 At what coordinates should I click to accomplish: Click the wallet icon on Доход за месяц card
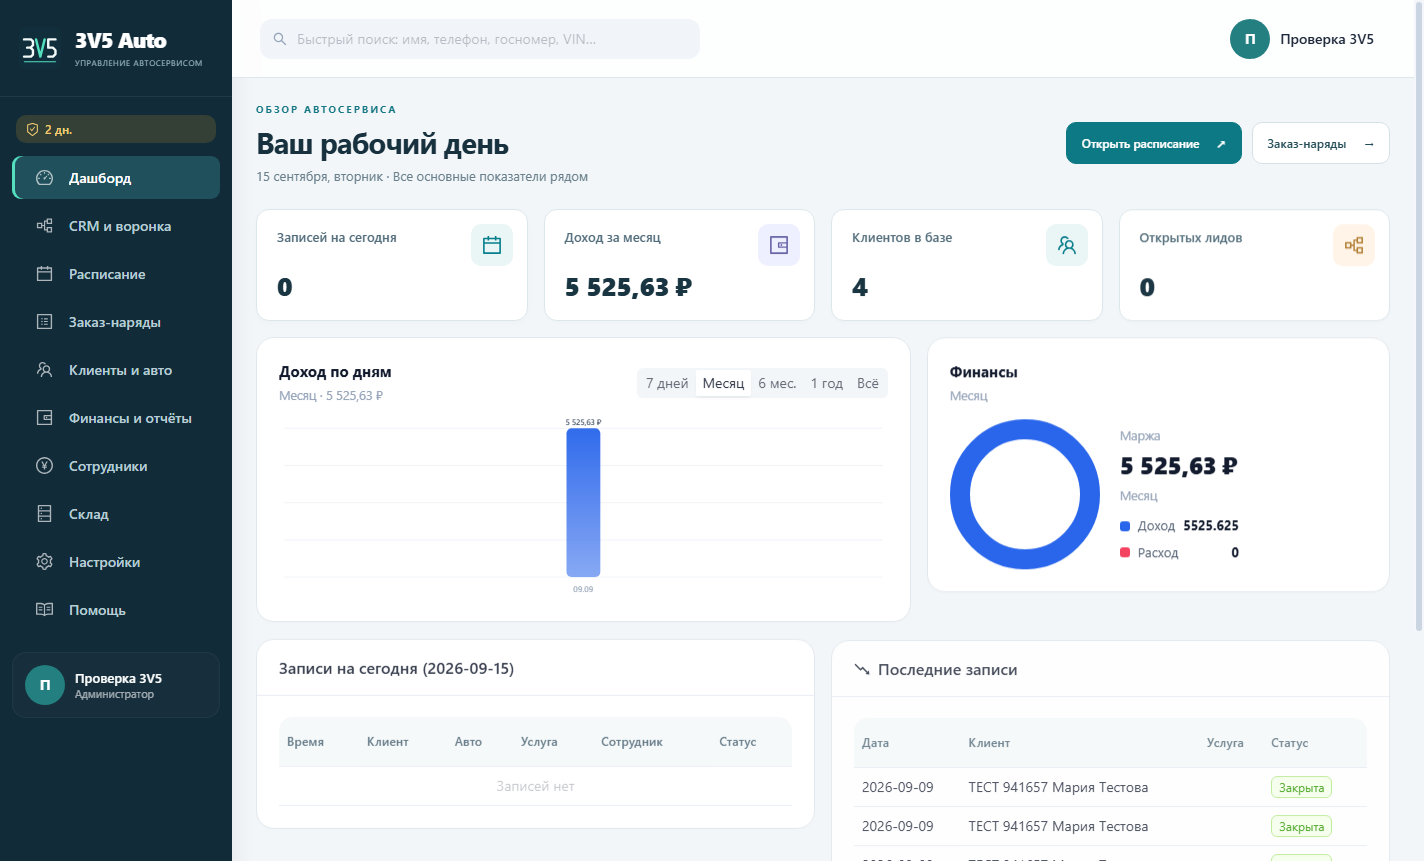point(779,245)
